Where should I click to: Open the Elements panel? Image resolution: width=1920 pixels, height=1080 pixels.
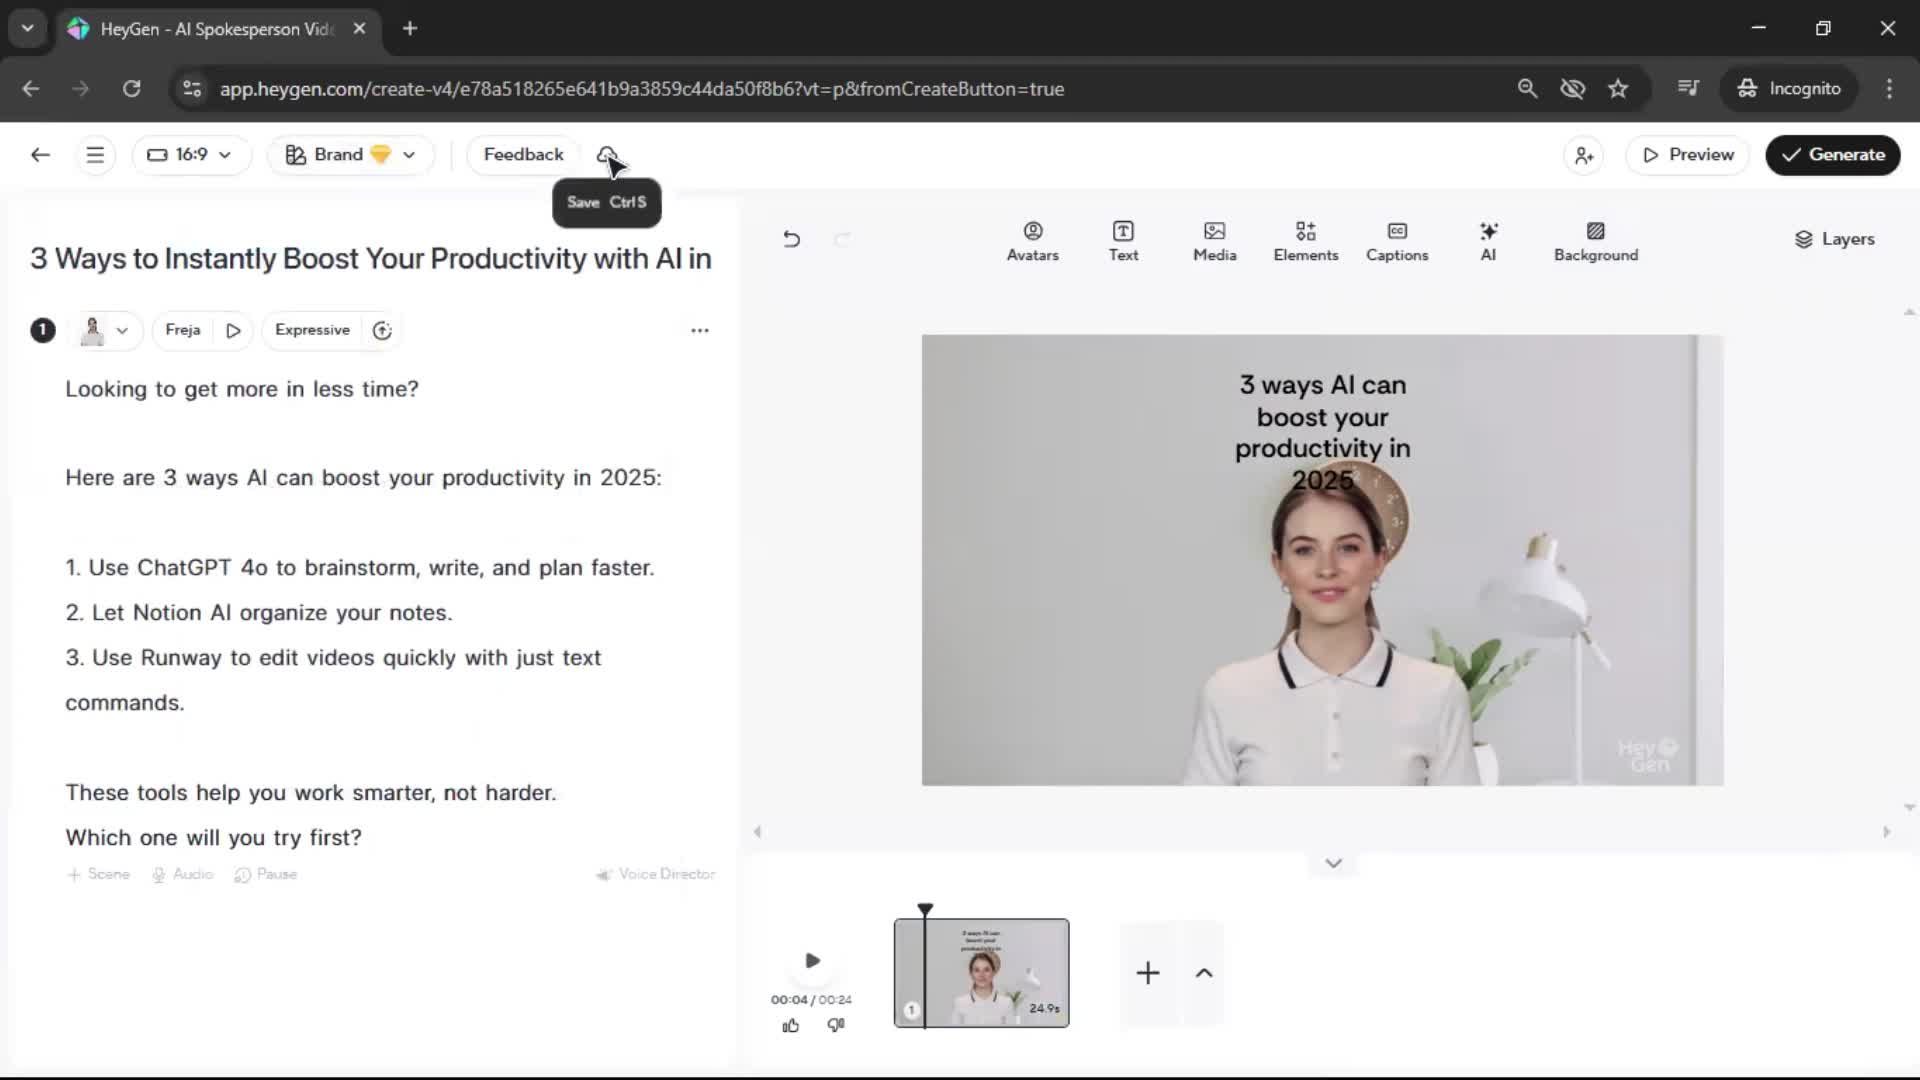tap(1305, 241)
